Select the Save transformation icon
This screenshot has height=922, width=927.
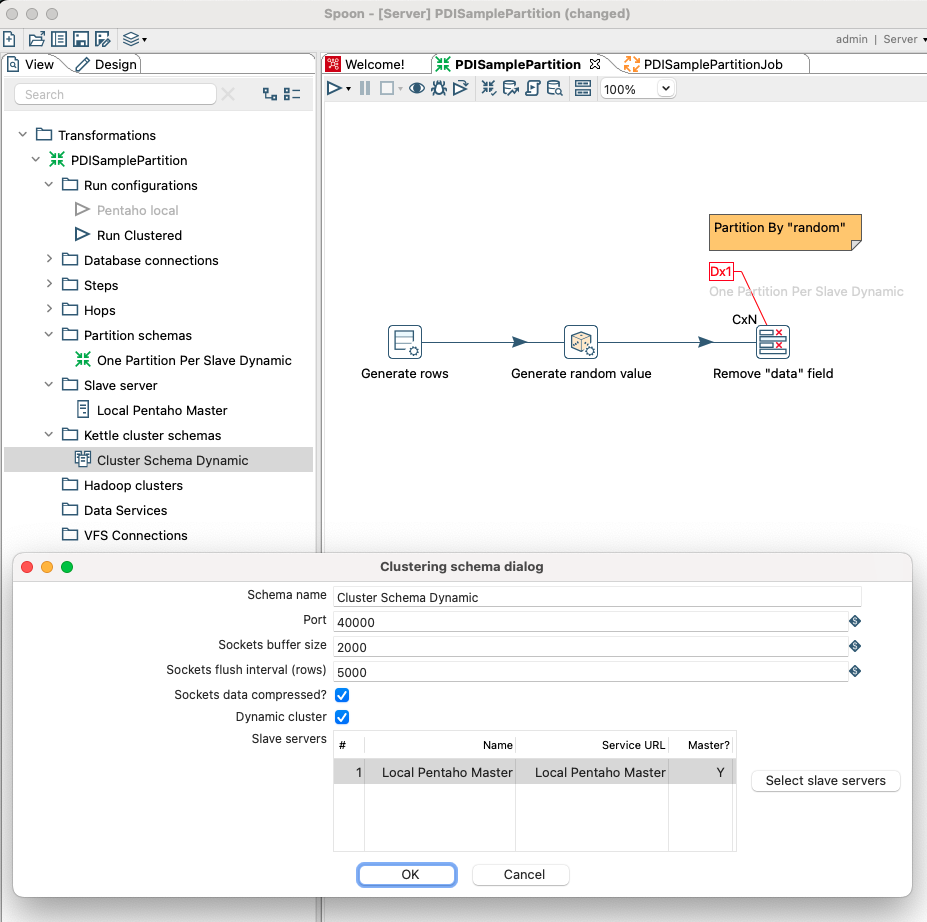coord(81,37)
